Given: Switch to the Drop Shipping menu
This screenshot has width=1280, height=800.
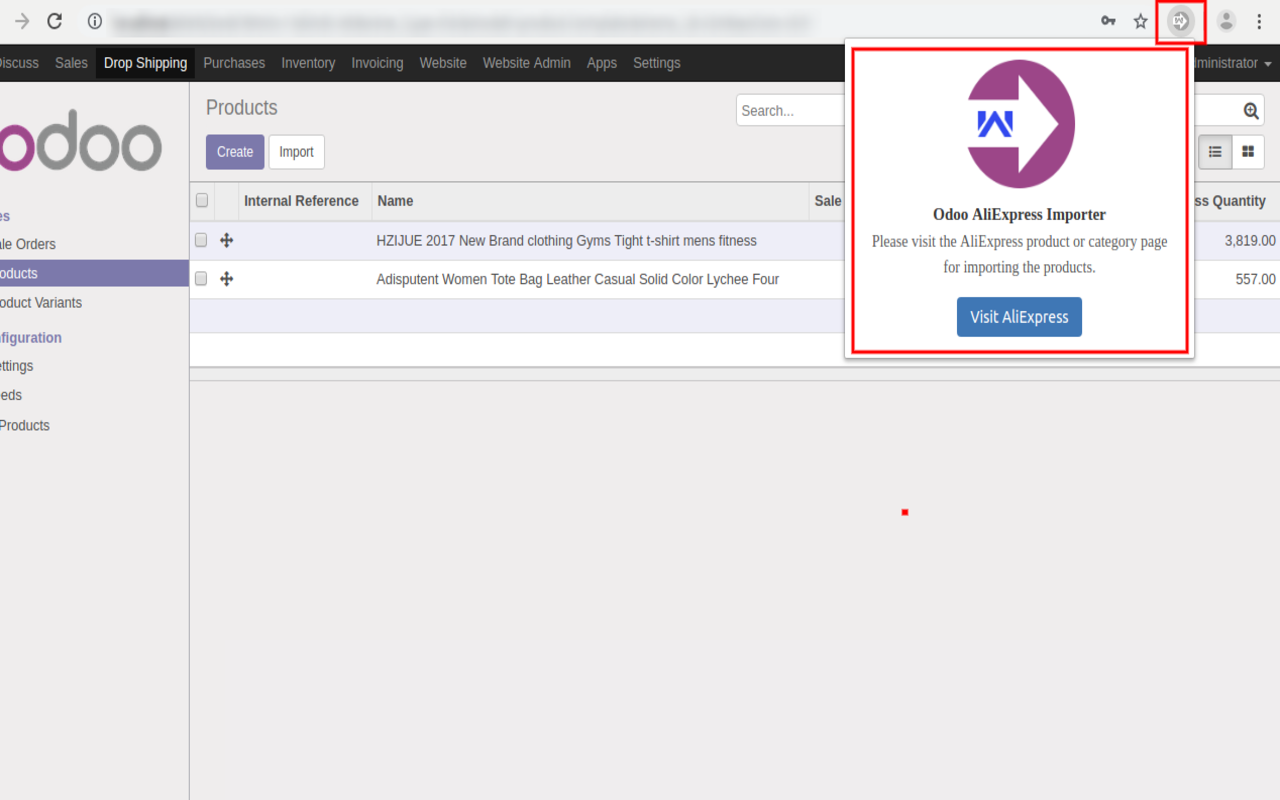Looking at the screenshot, I should (145, 63).
